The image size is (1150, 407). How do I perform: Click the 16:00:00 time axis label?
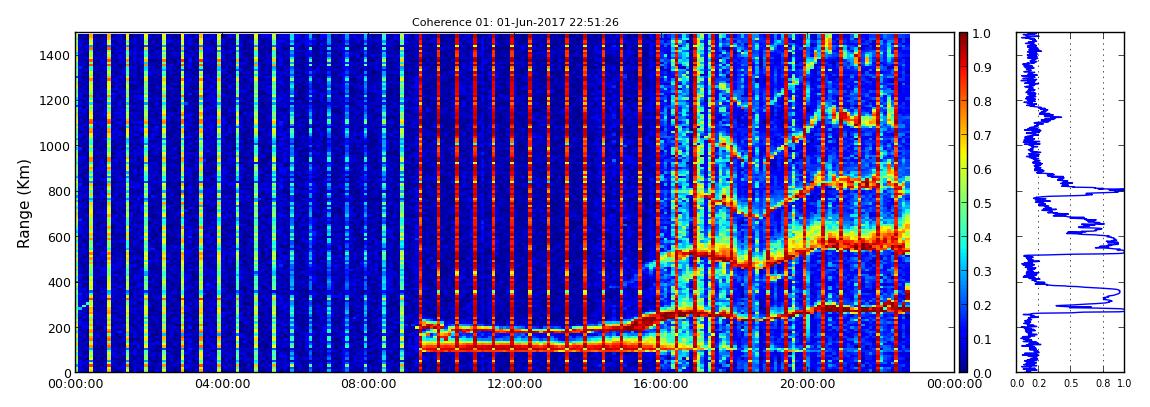pyautogui.click(x=661, y=384)
